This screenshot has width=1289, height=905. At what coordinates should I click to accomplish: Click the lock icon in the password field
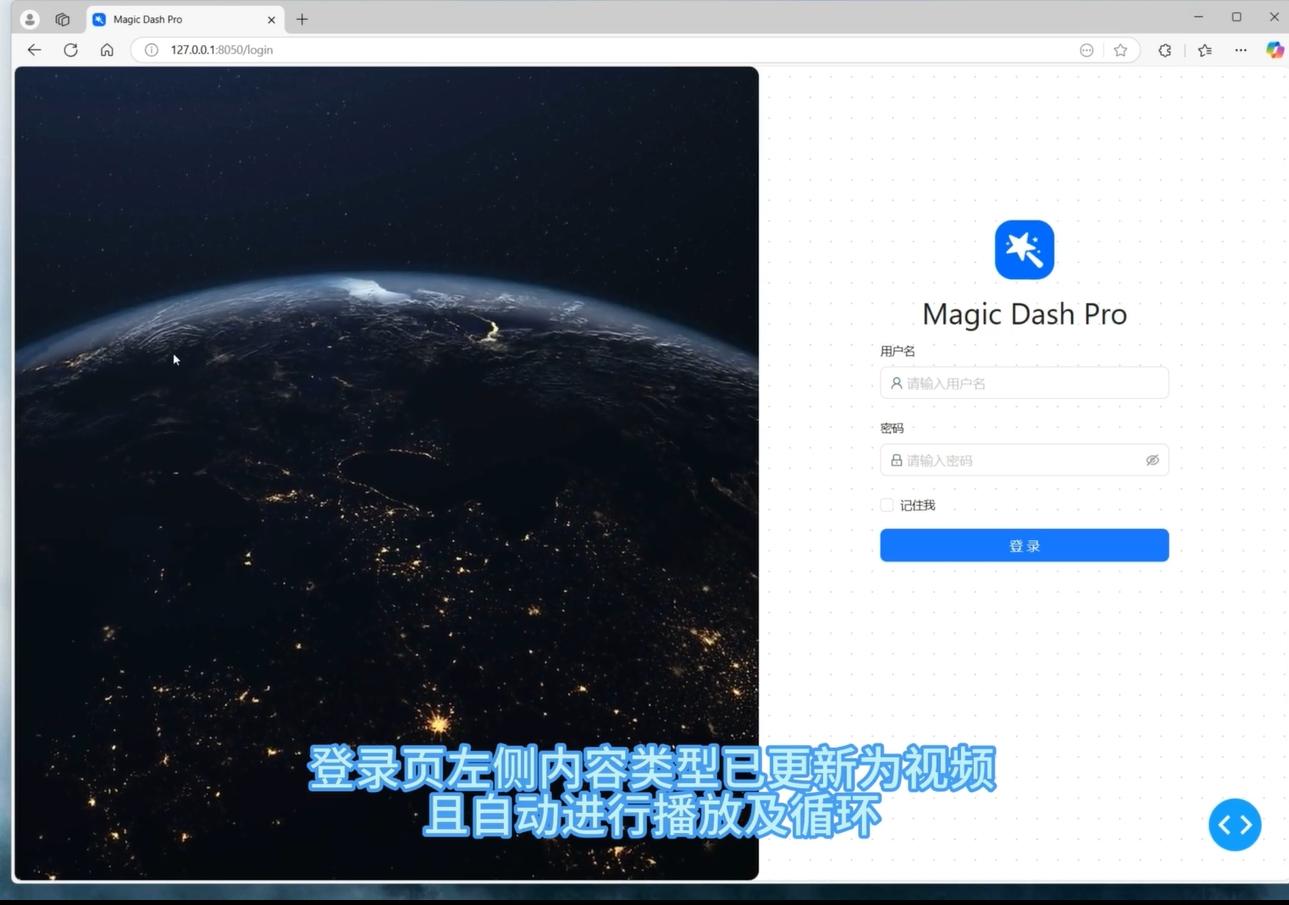[895, 460]
